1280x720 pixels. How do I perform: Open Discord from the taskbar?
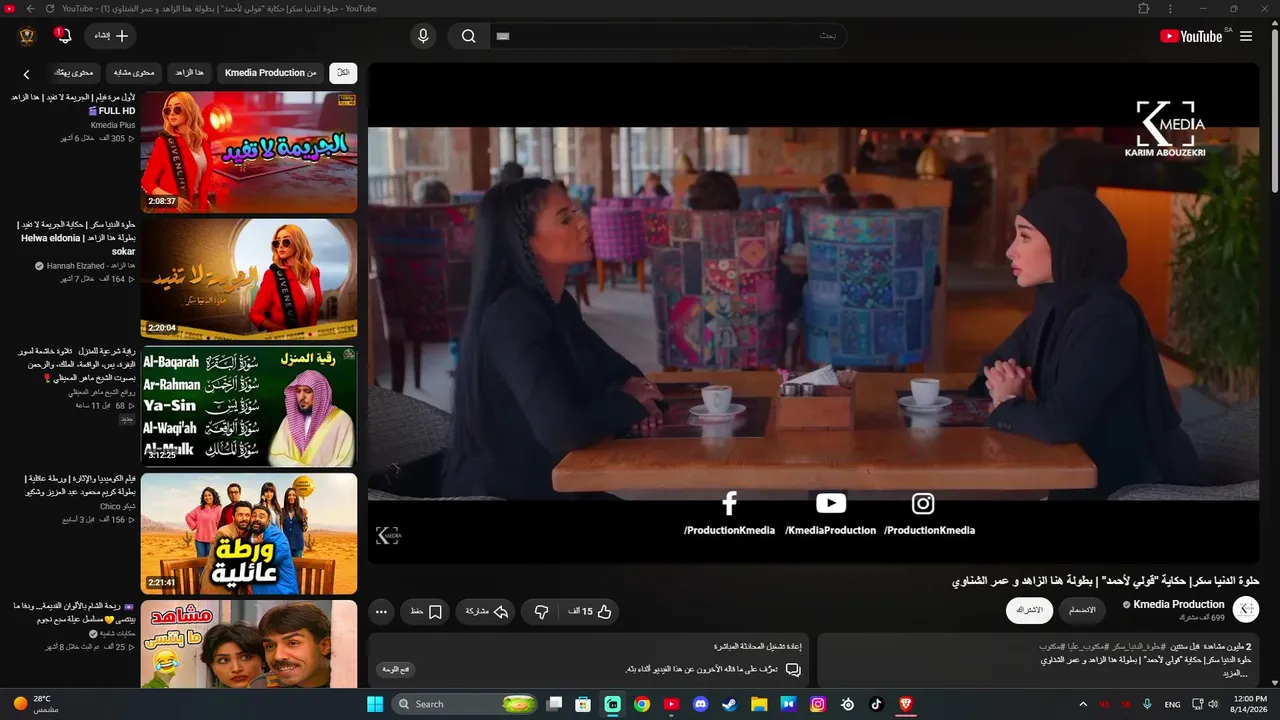[x=701, y=704]
